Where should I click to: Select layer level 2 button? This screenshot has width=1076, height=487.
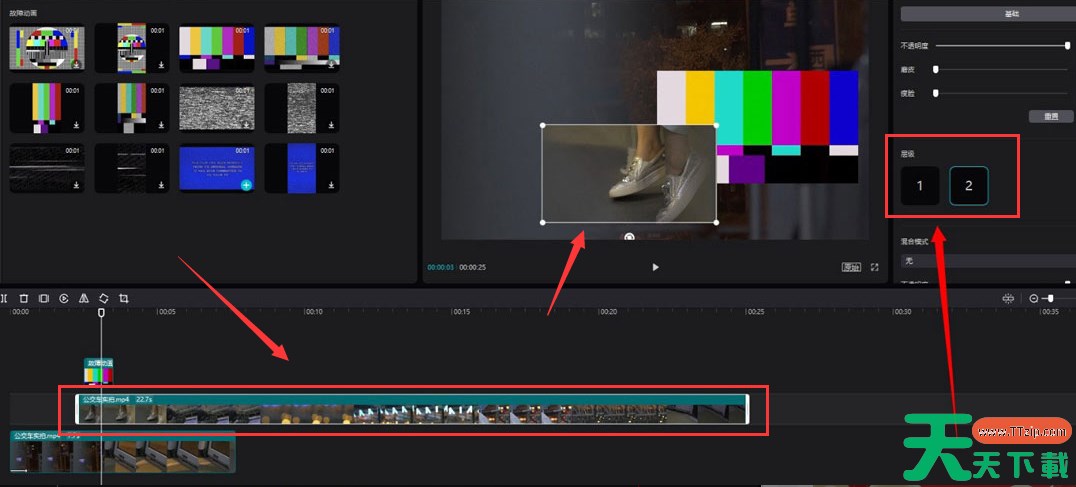tap(969, 186)
